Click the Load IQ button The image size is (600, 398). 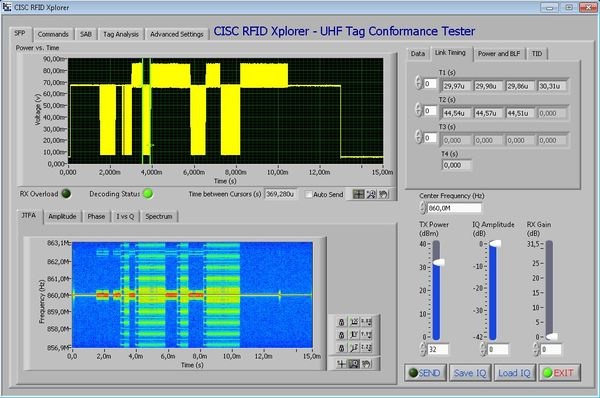click(514, 373)
